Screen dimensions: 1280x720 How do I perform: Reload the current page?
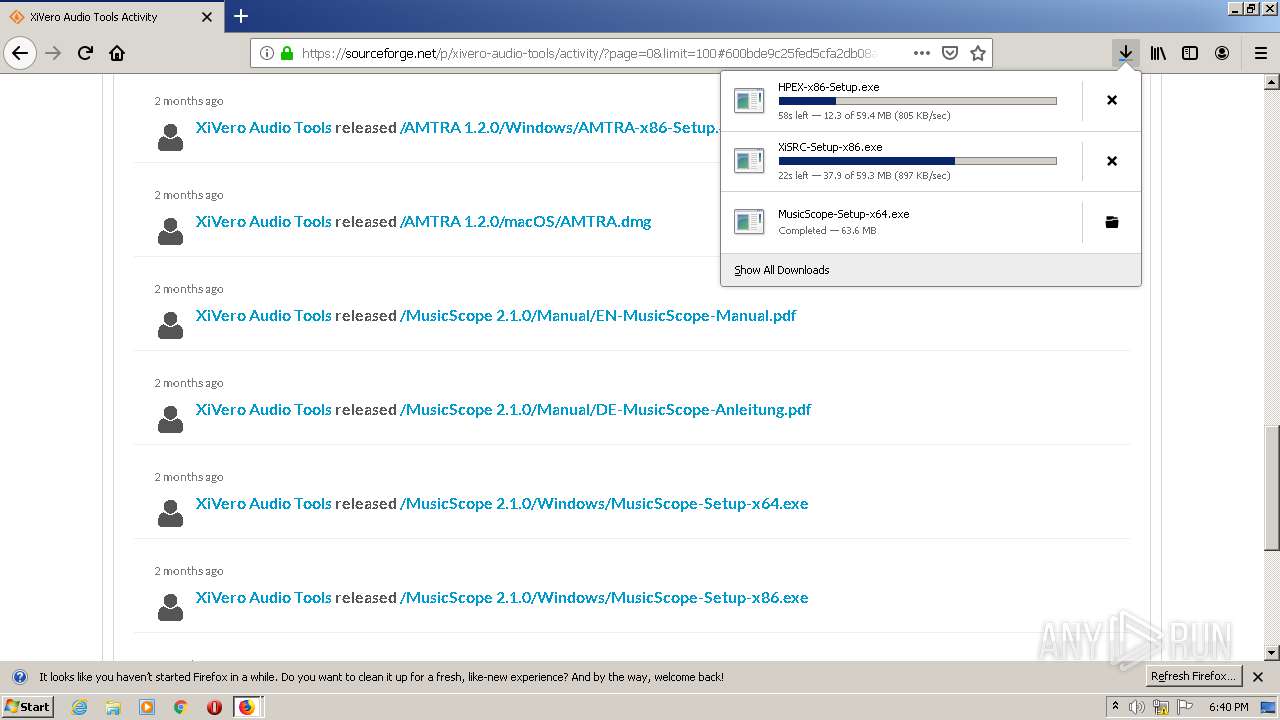pyautogui.click(x=85, y=53)
